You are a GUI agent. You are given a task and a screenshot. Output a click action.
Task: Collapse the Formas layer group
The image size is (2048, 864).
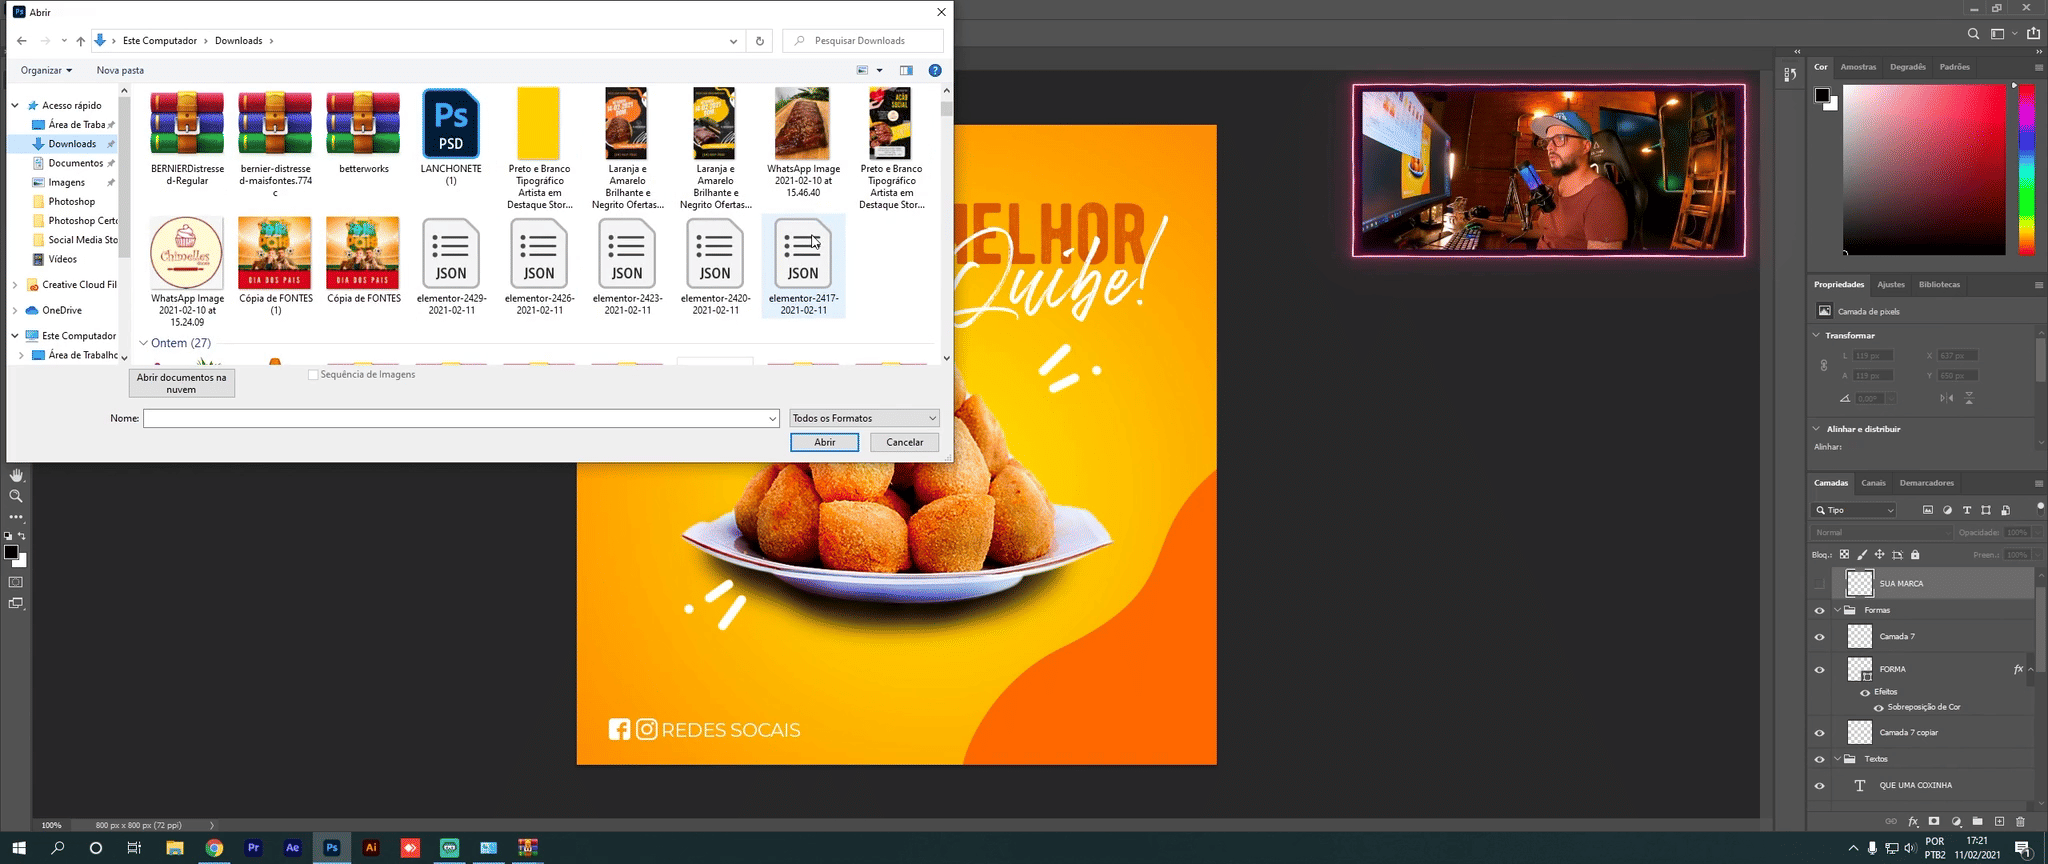[1837, 610]
